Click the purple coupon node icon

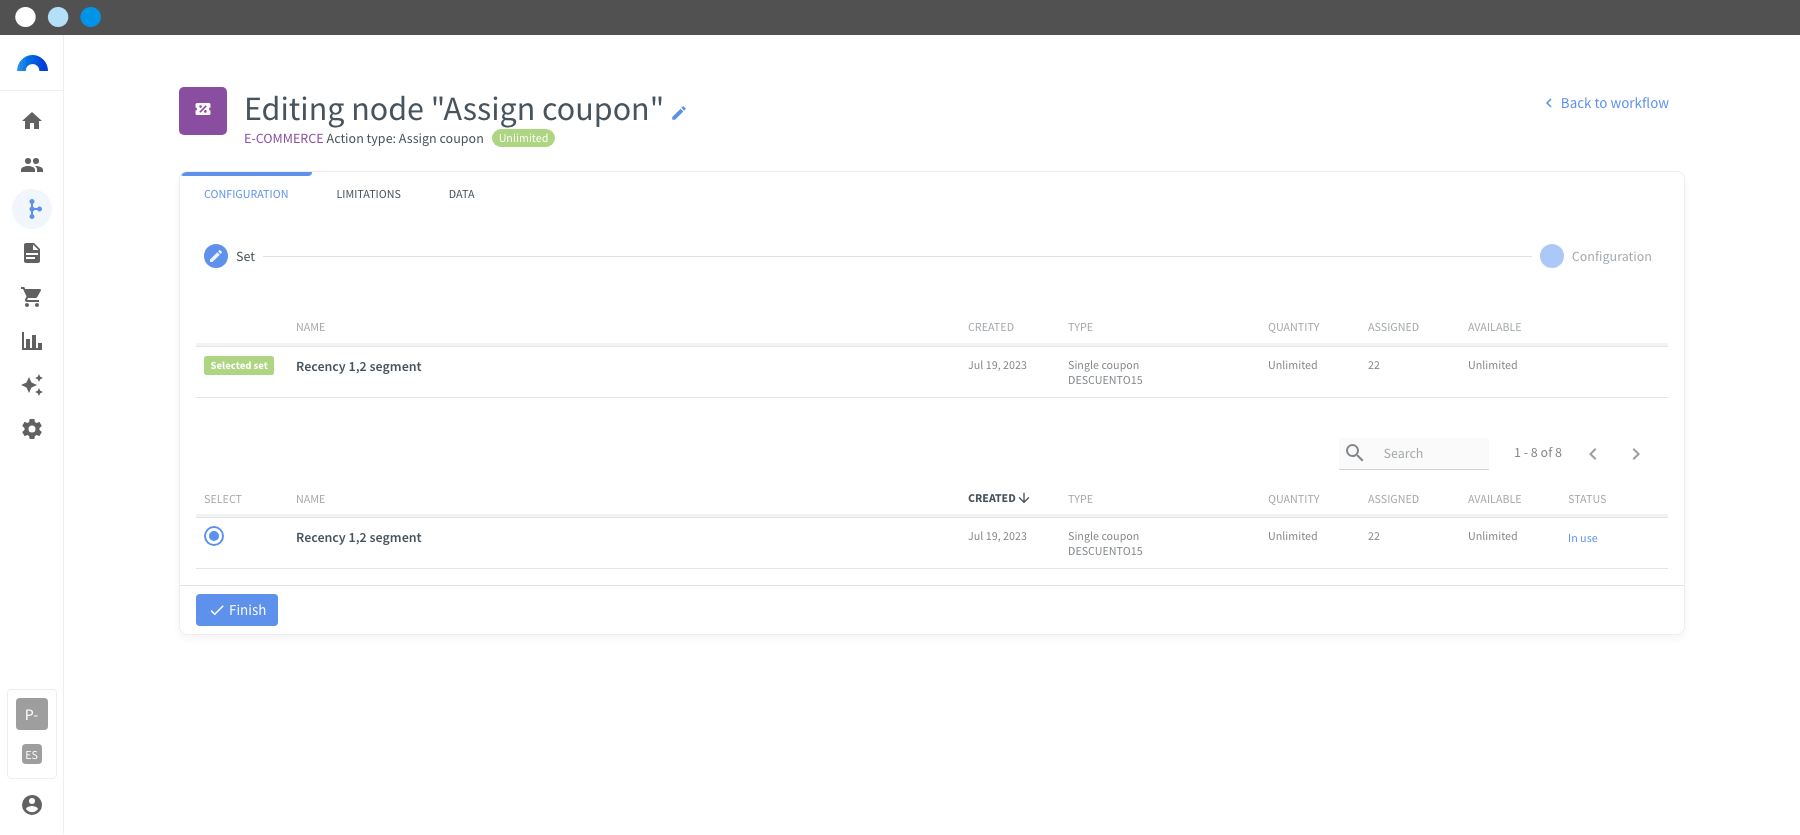203,111
